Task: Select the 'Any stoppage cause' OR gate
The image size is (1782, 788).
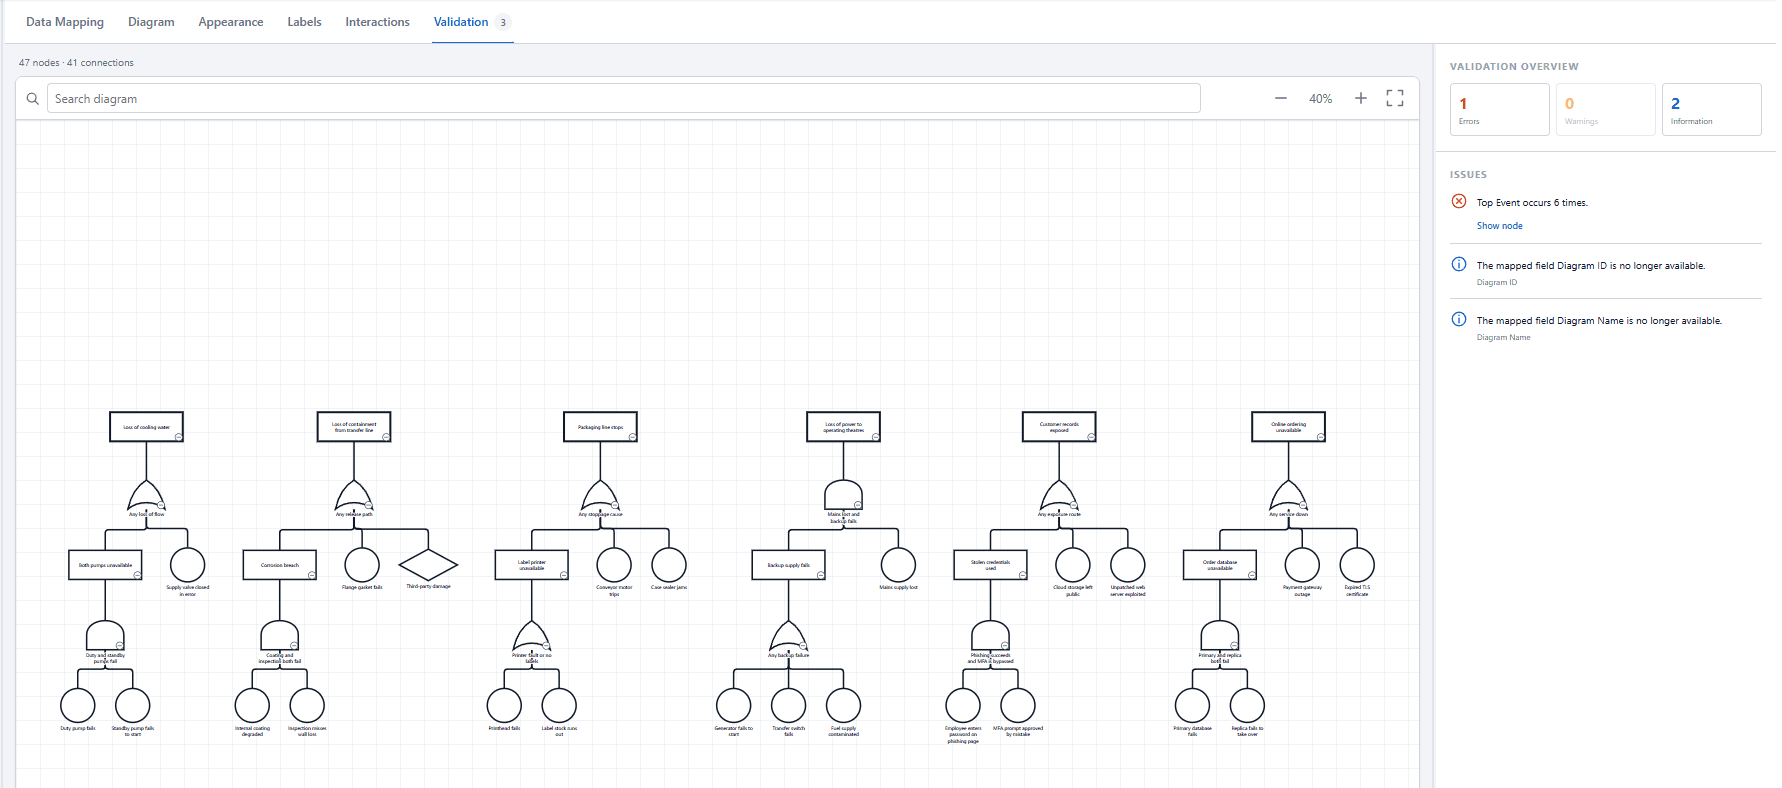Action: [600, 495]
